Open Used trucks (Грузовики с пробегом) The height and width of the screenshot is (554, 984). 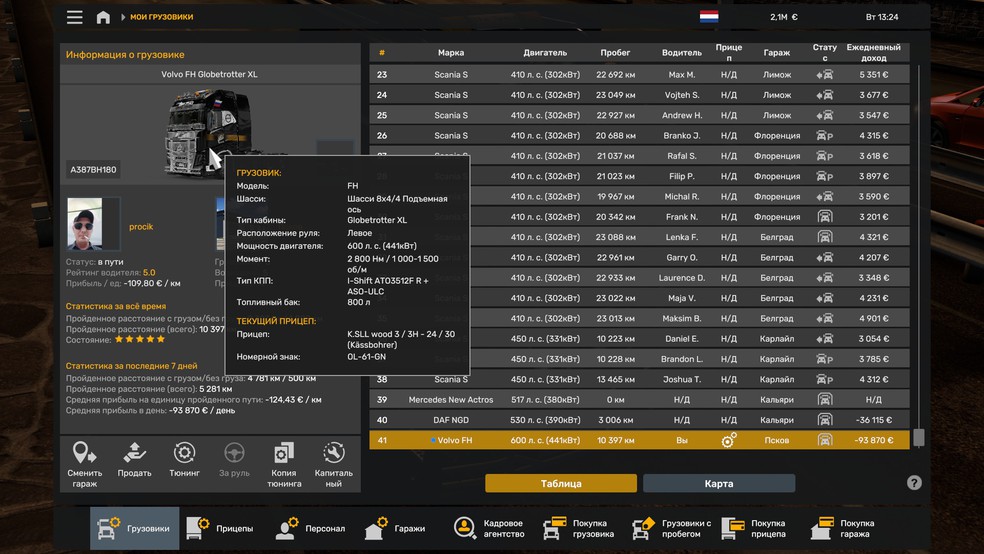(671, 528)
